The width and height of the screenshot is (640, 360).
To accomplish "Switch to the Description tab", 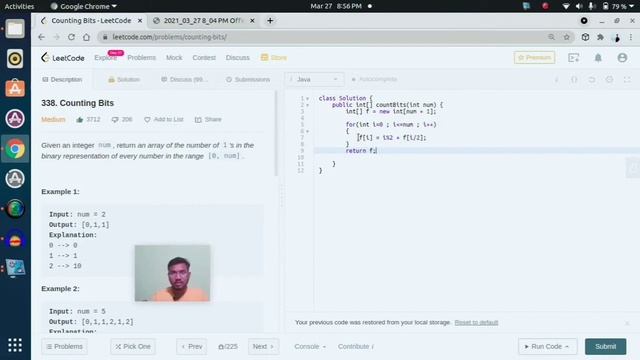I will click(62, 80).
